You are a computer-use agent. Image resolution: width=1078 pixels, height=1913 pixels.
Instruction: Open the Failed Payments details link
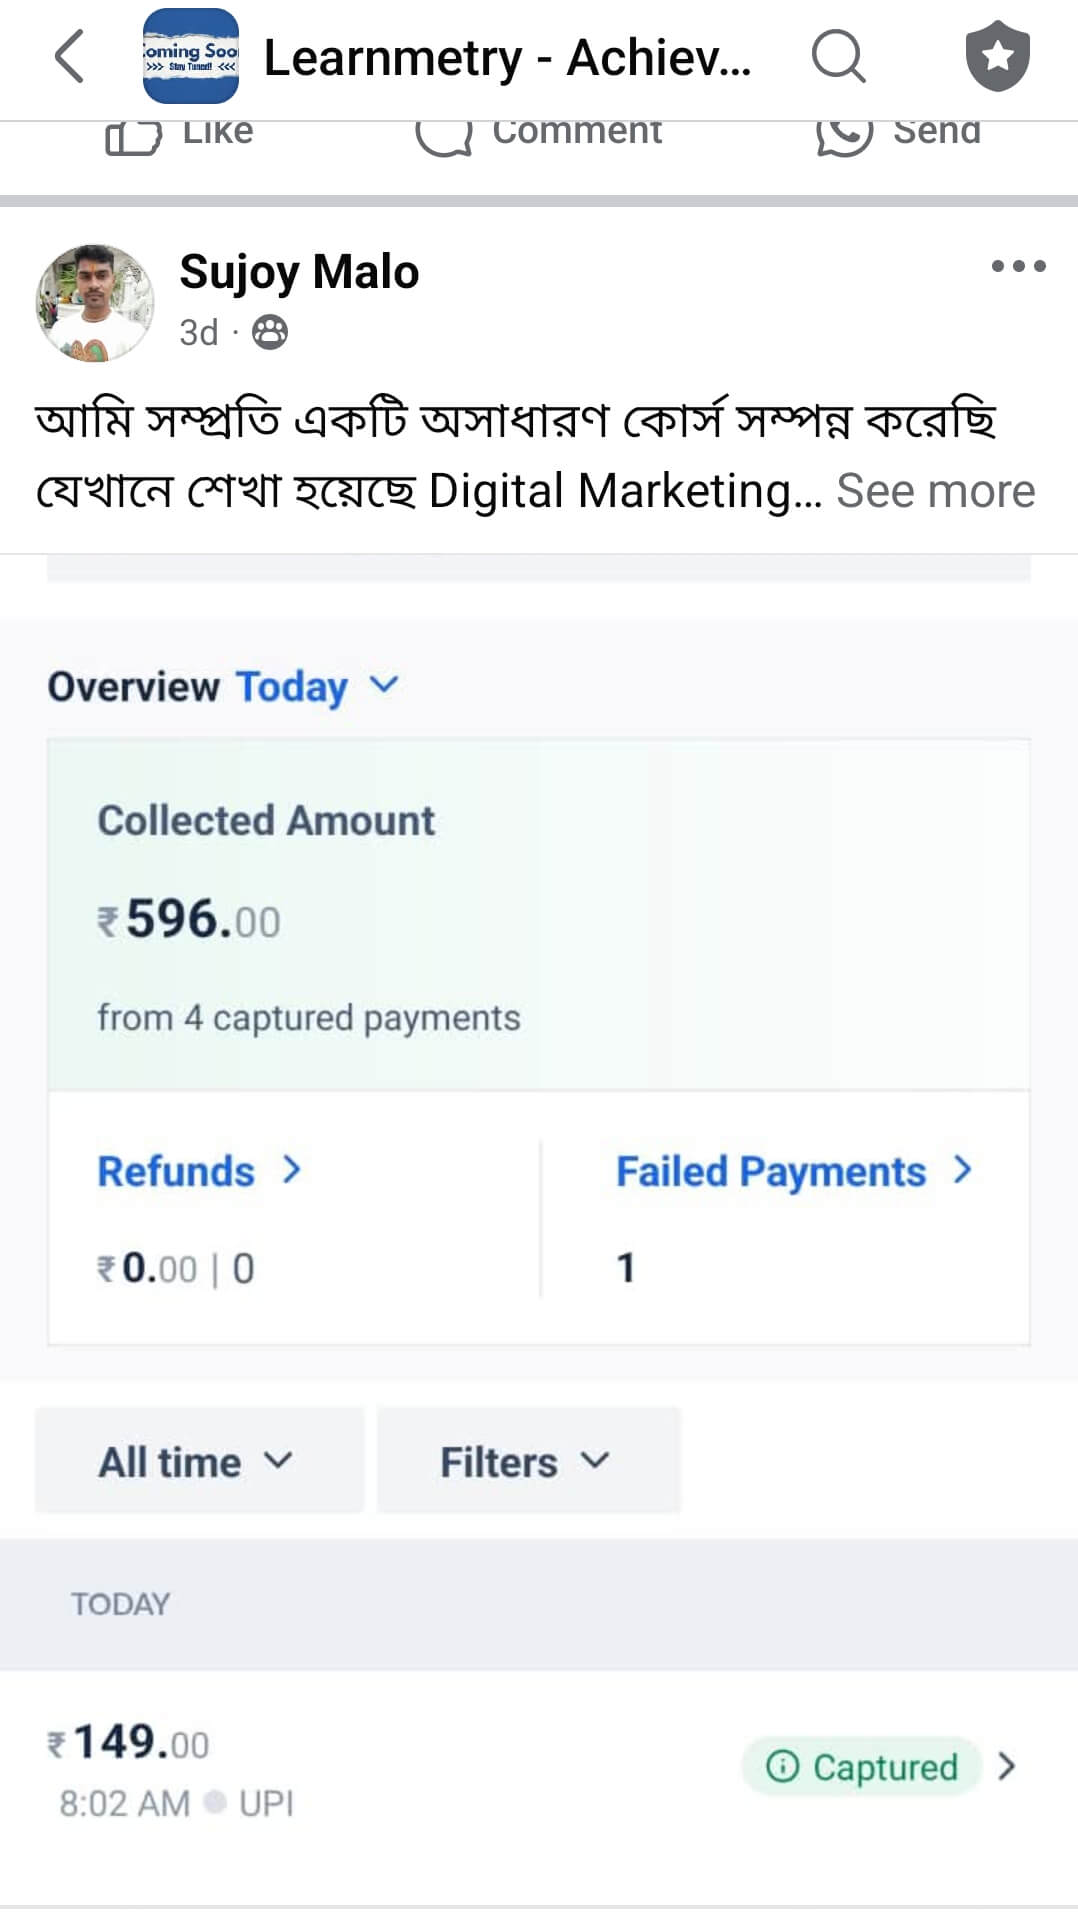click(x=792, y=1171)
